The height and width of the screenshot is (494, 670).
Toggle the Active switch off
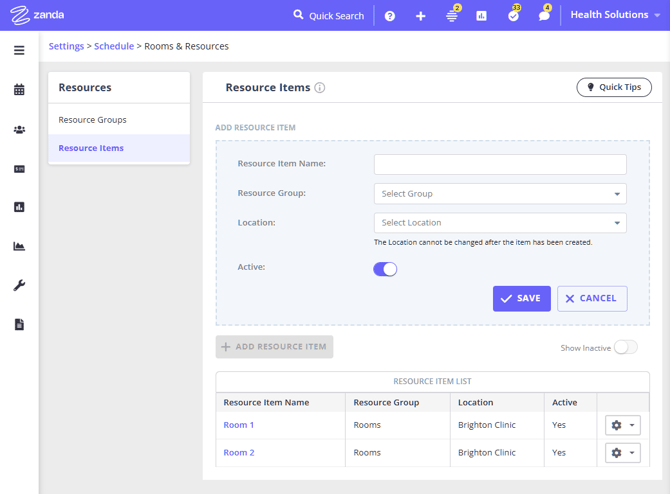[385, 269]
